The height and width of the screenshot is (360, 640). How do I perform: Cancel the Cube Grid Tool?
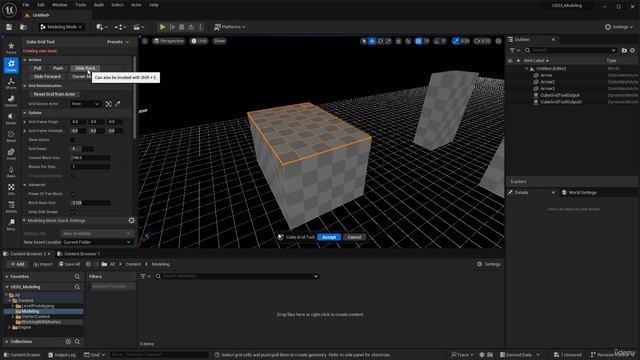click(x=354, y=237)
